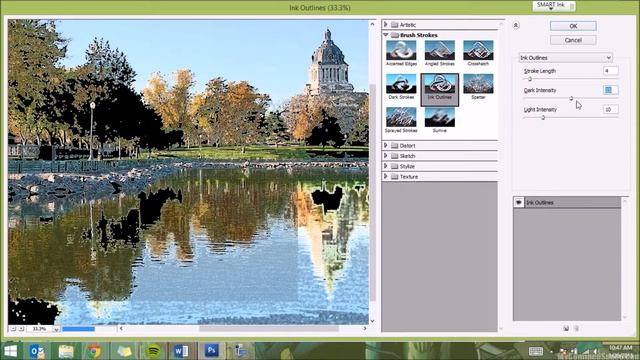Click the Dark Intensity slider handle

[x=571, y=98]
